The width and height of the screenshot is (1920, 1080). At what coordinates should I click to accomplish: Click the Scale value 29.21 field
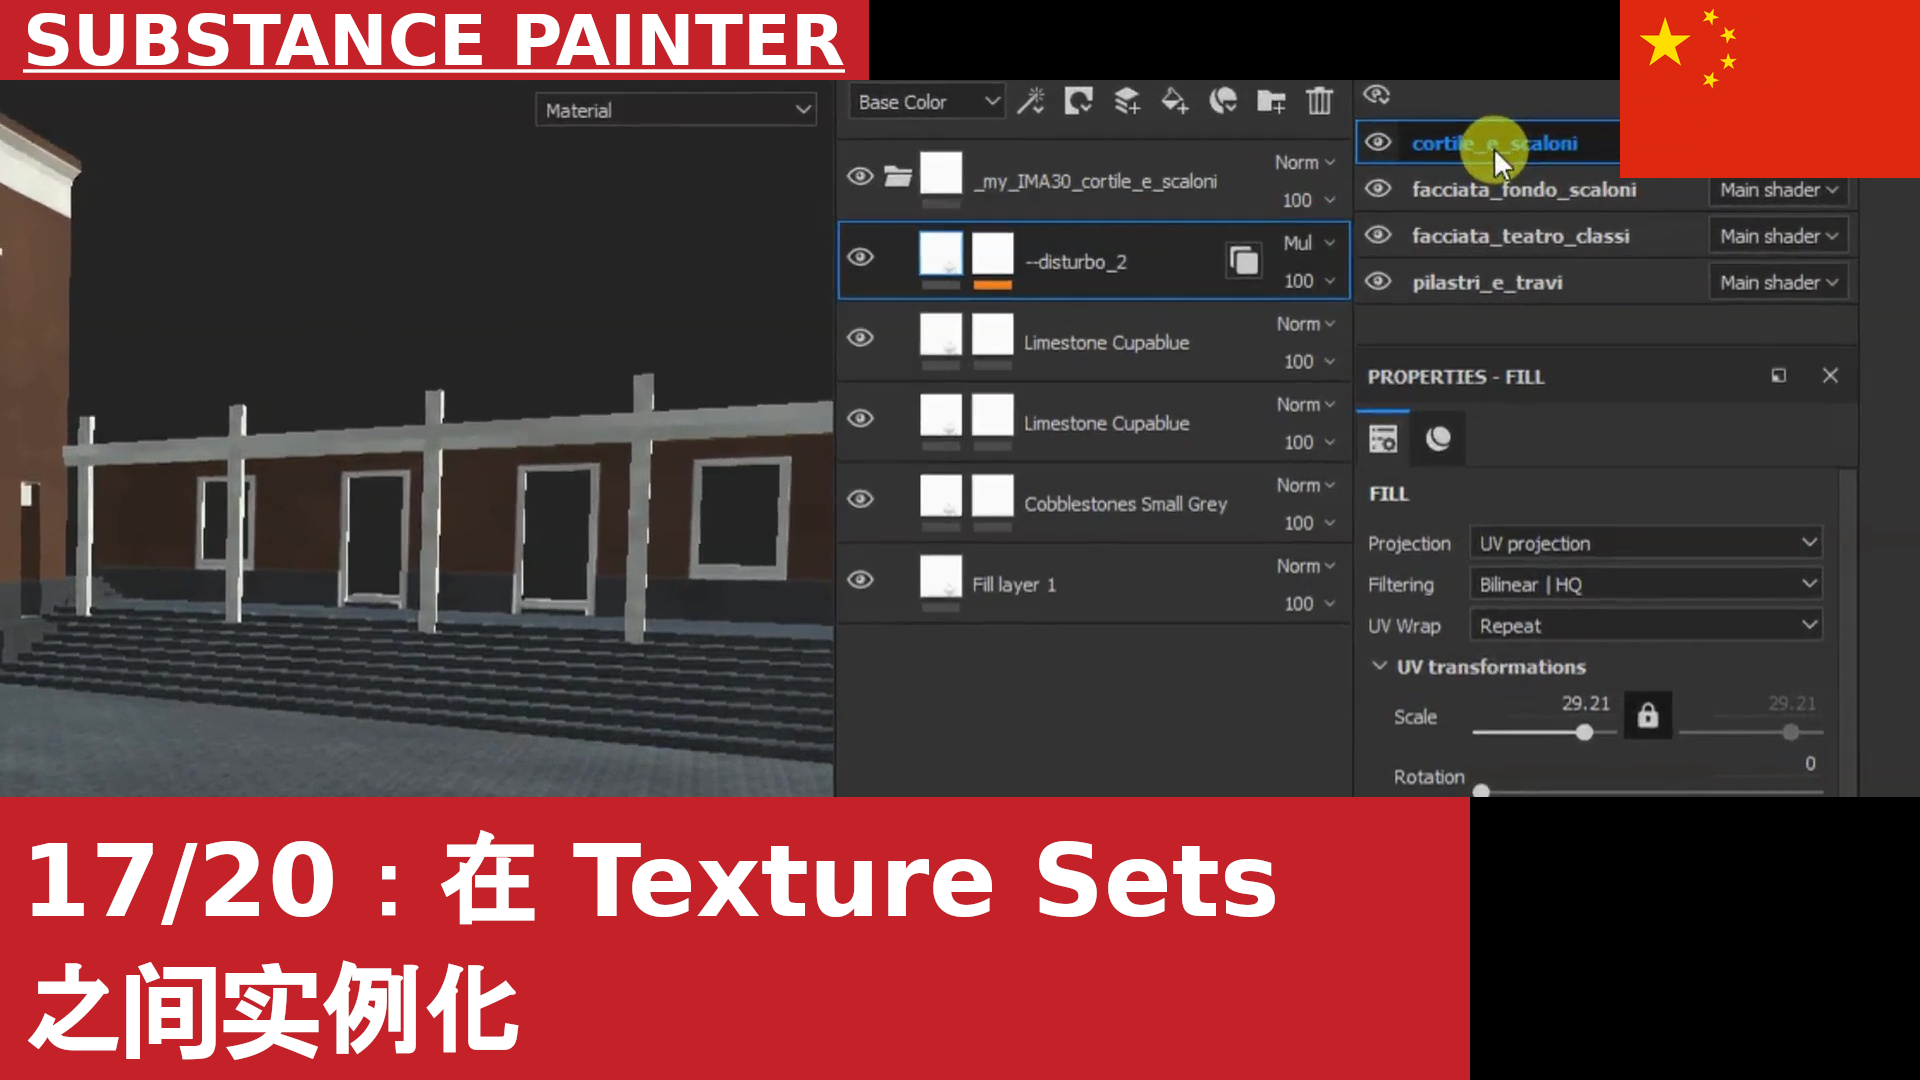(x=1586, y=703)
